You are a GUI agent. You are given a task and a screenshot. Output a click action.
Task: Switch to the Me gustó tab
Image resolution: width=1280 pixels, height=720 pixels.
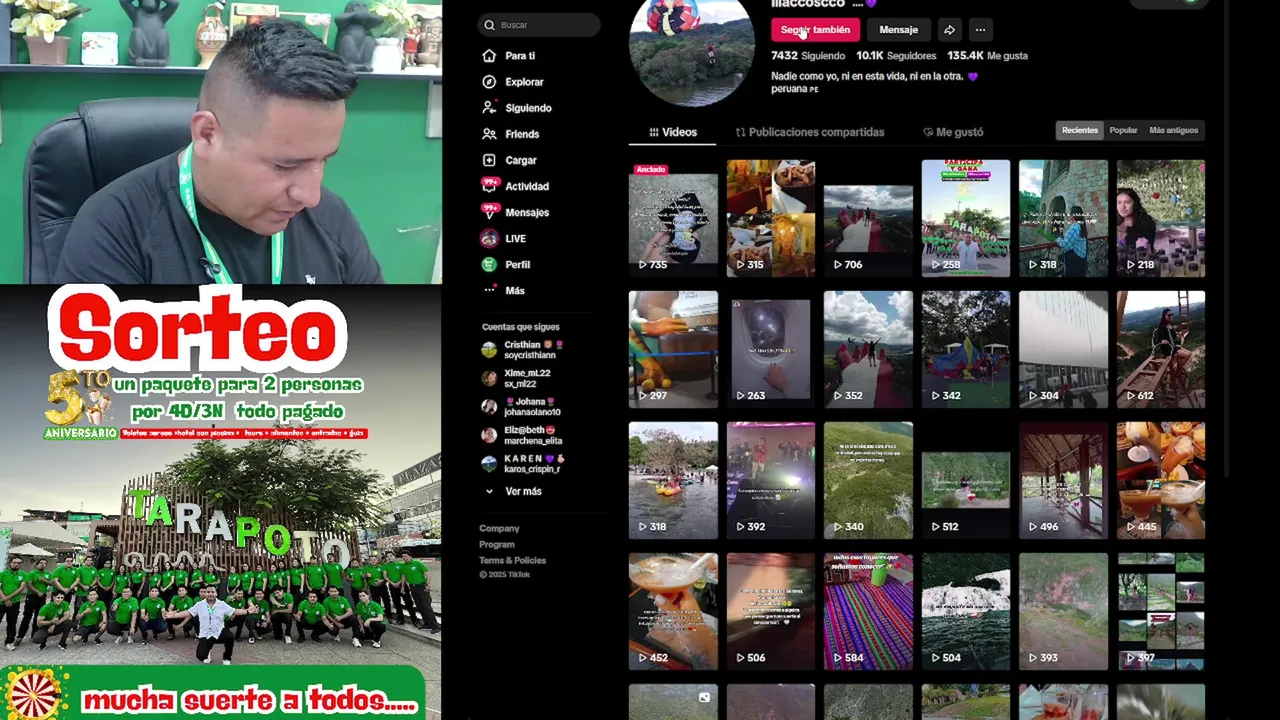952,132
